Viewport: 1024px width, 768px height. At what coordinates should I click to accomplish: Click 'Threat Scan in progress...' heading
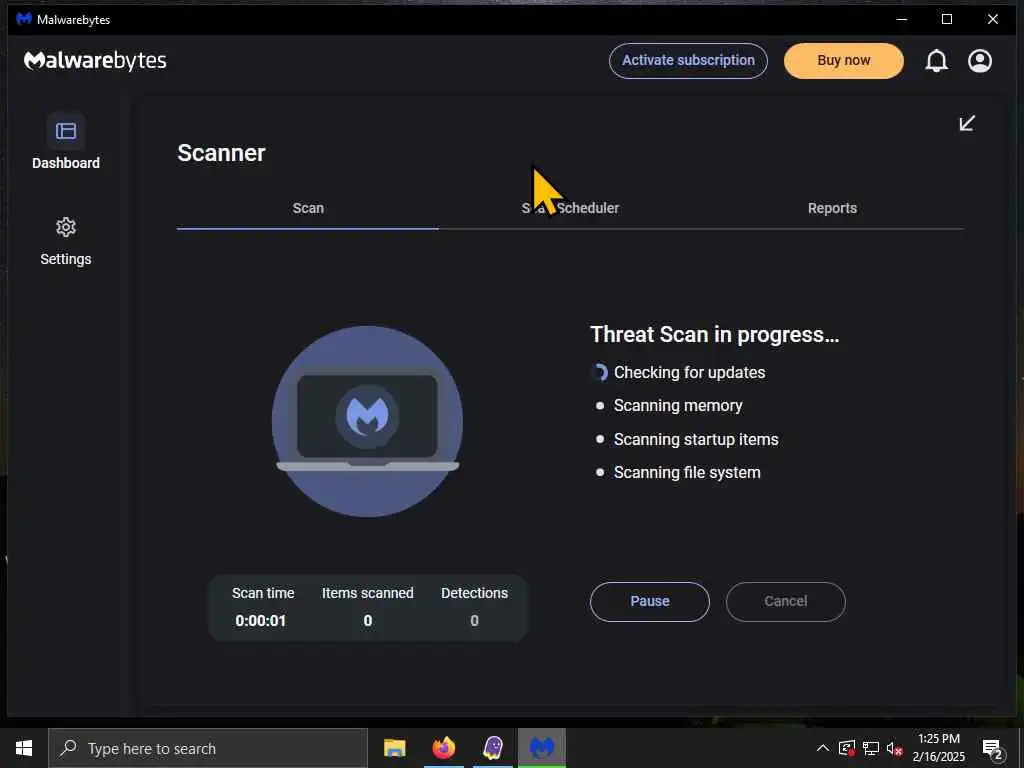(714, 334)
